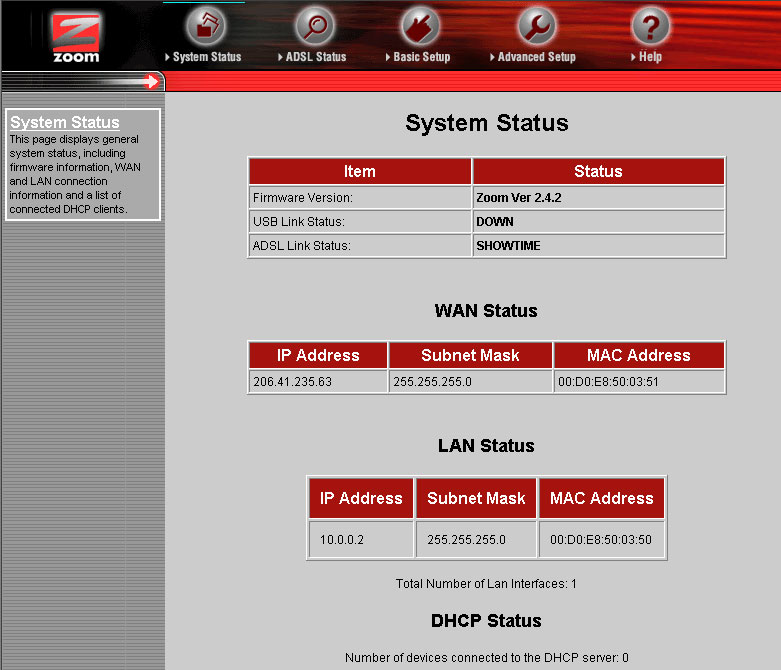781x670 pixels.
Task: Click the System Status folder icon
Action: click(207, 26)
